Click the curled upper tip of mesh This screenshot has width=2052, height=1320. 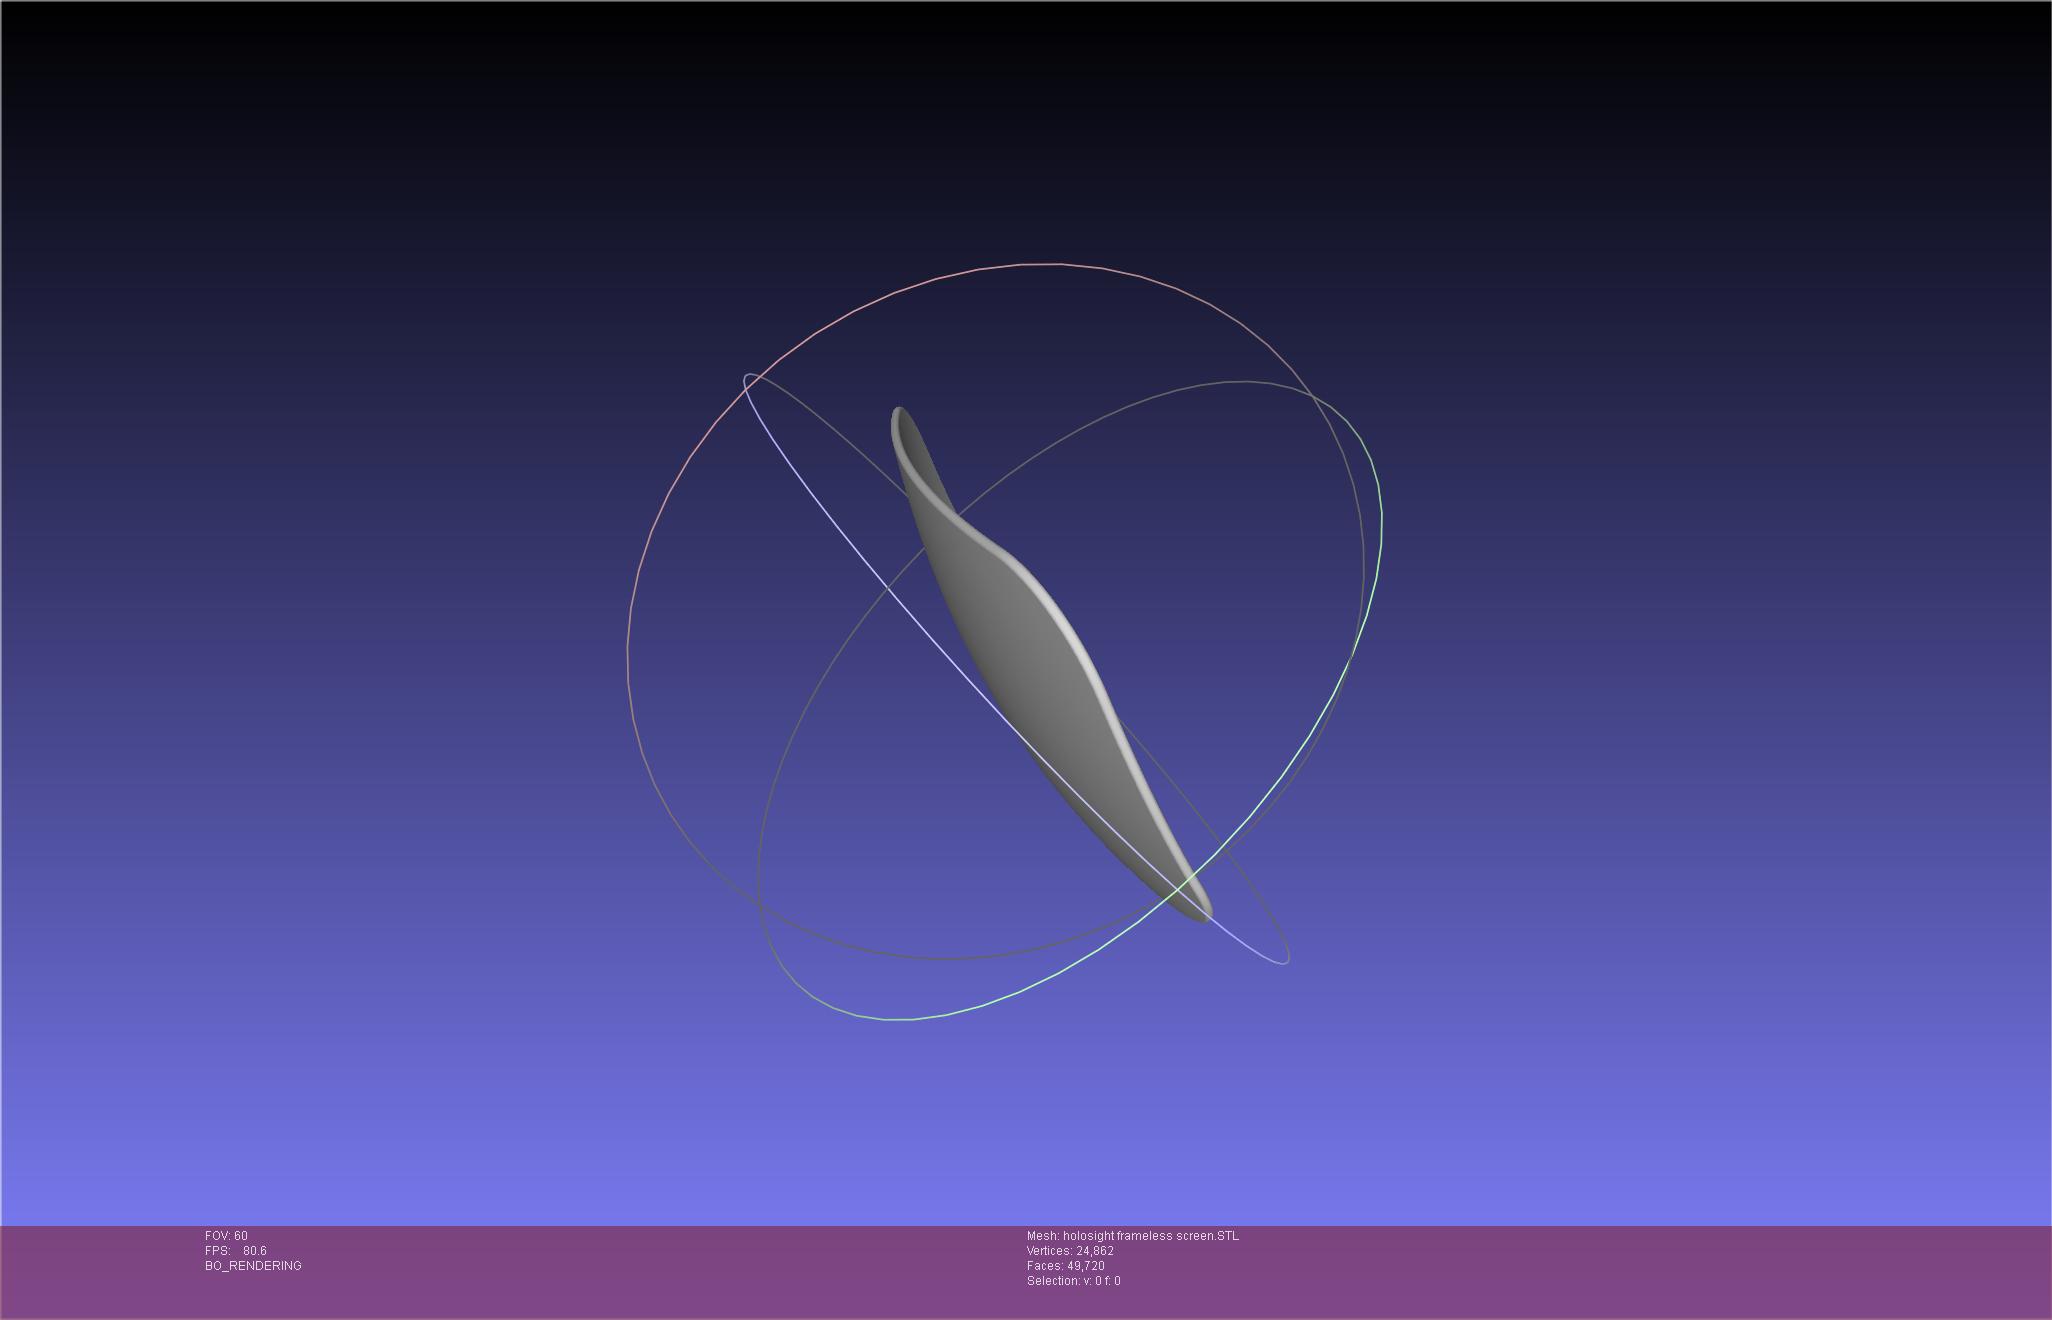point(900,420)
